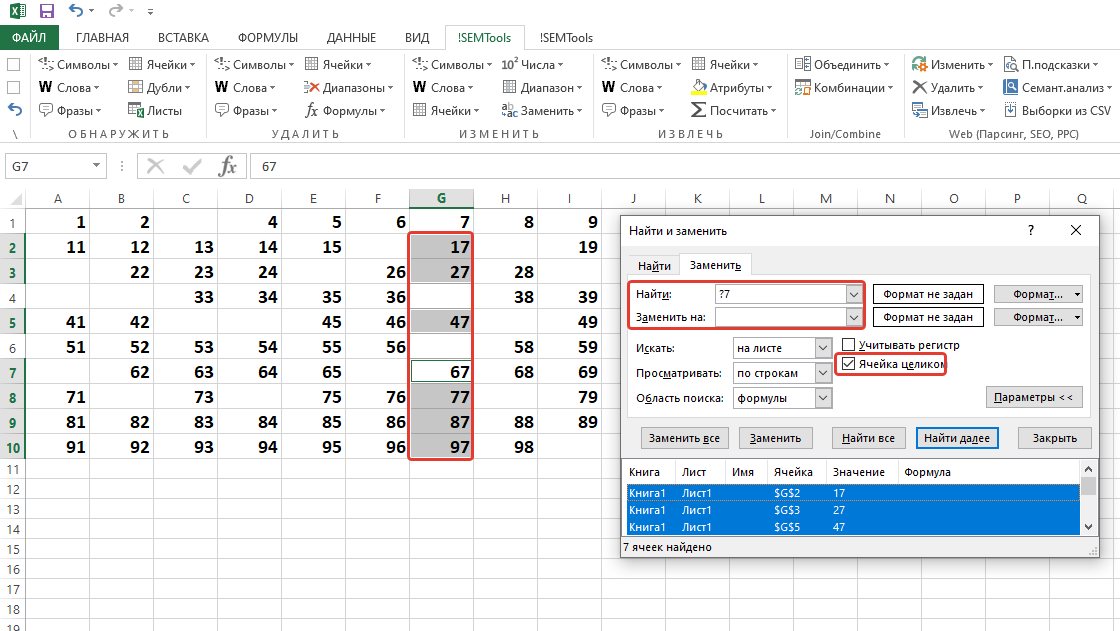Screen dimensions: 1120x631
Task: Open the Формат dropdown in the Заменить на row
Action: coord(1038,317)
